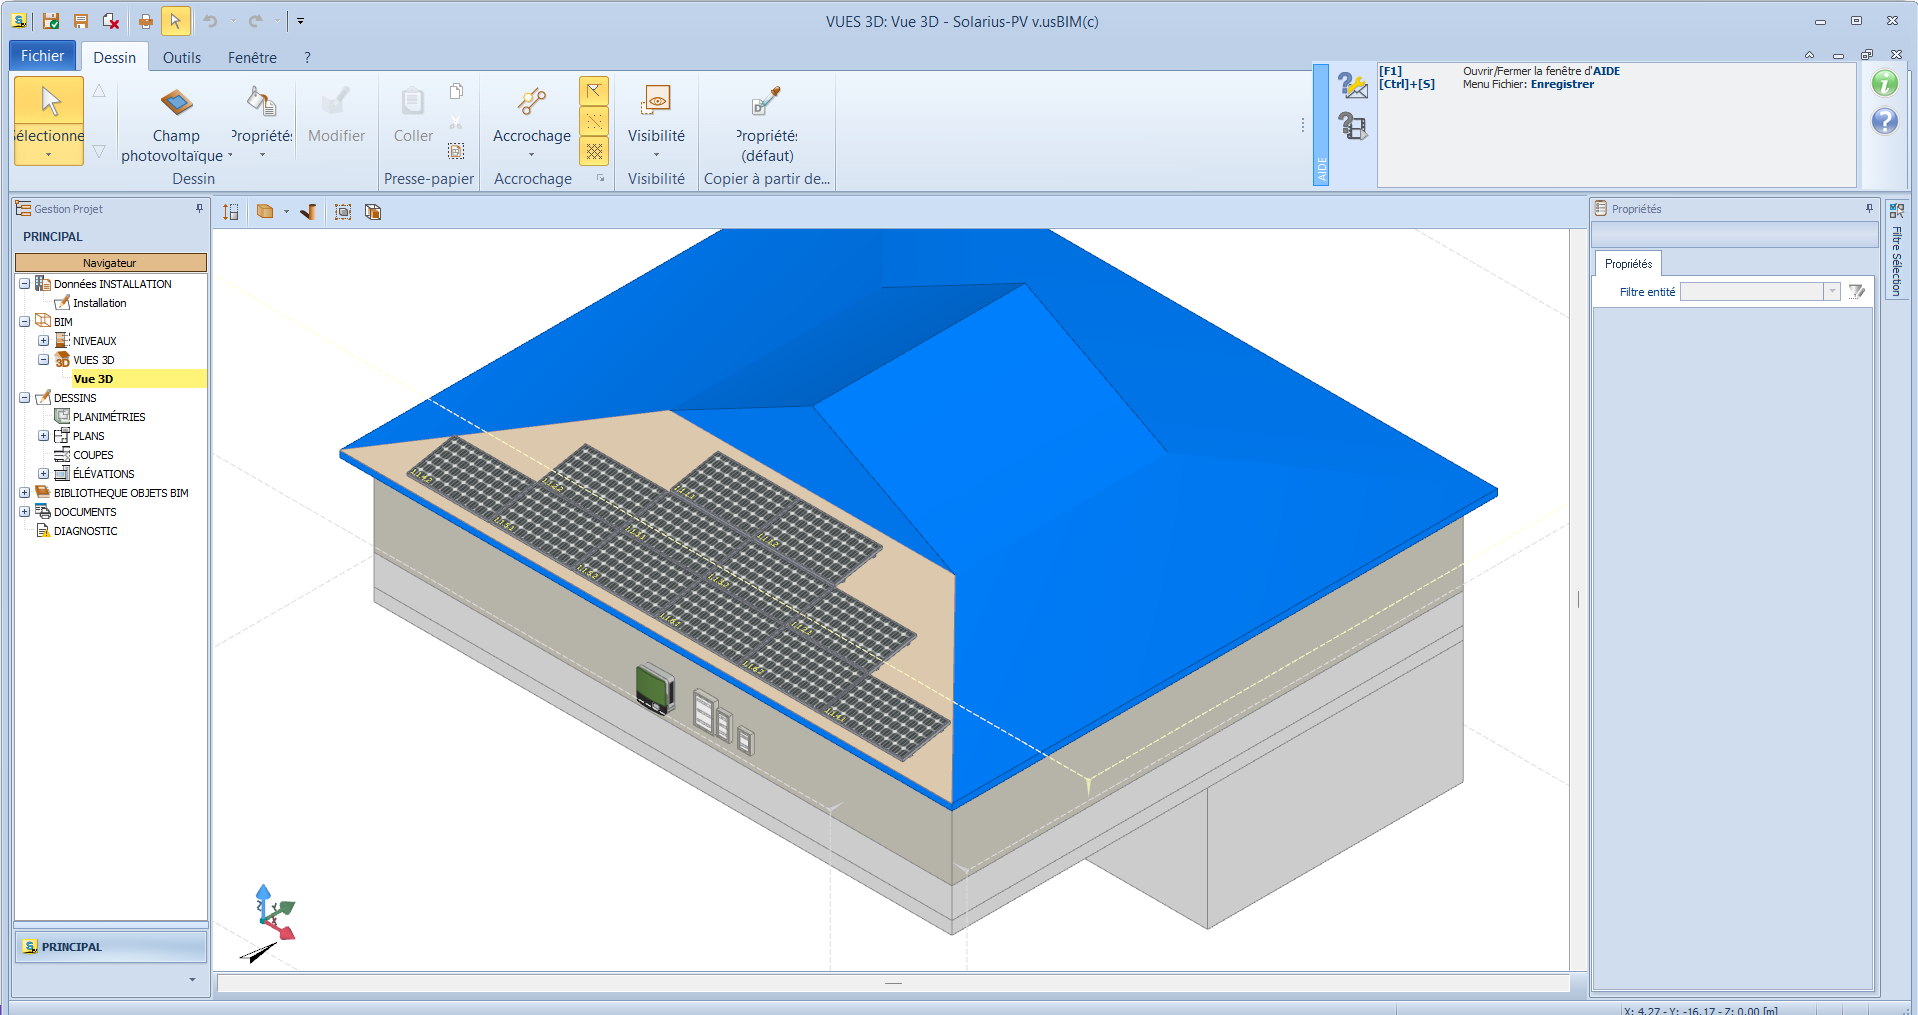Switch to the Outils ribbon tab
1918x1015 pixels.
click(182, 58)
